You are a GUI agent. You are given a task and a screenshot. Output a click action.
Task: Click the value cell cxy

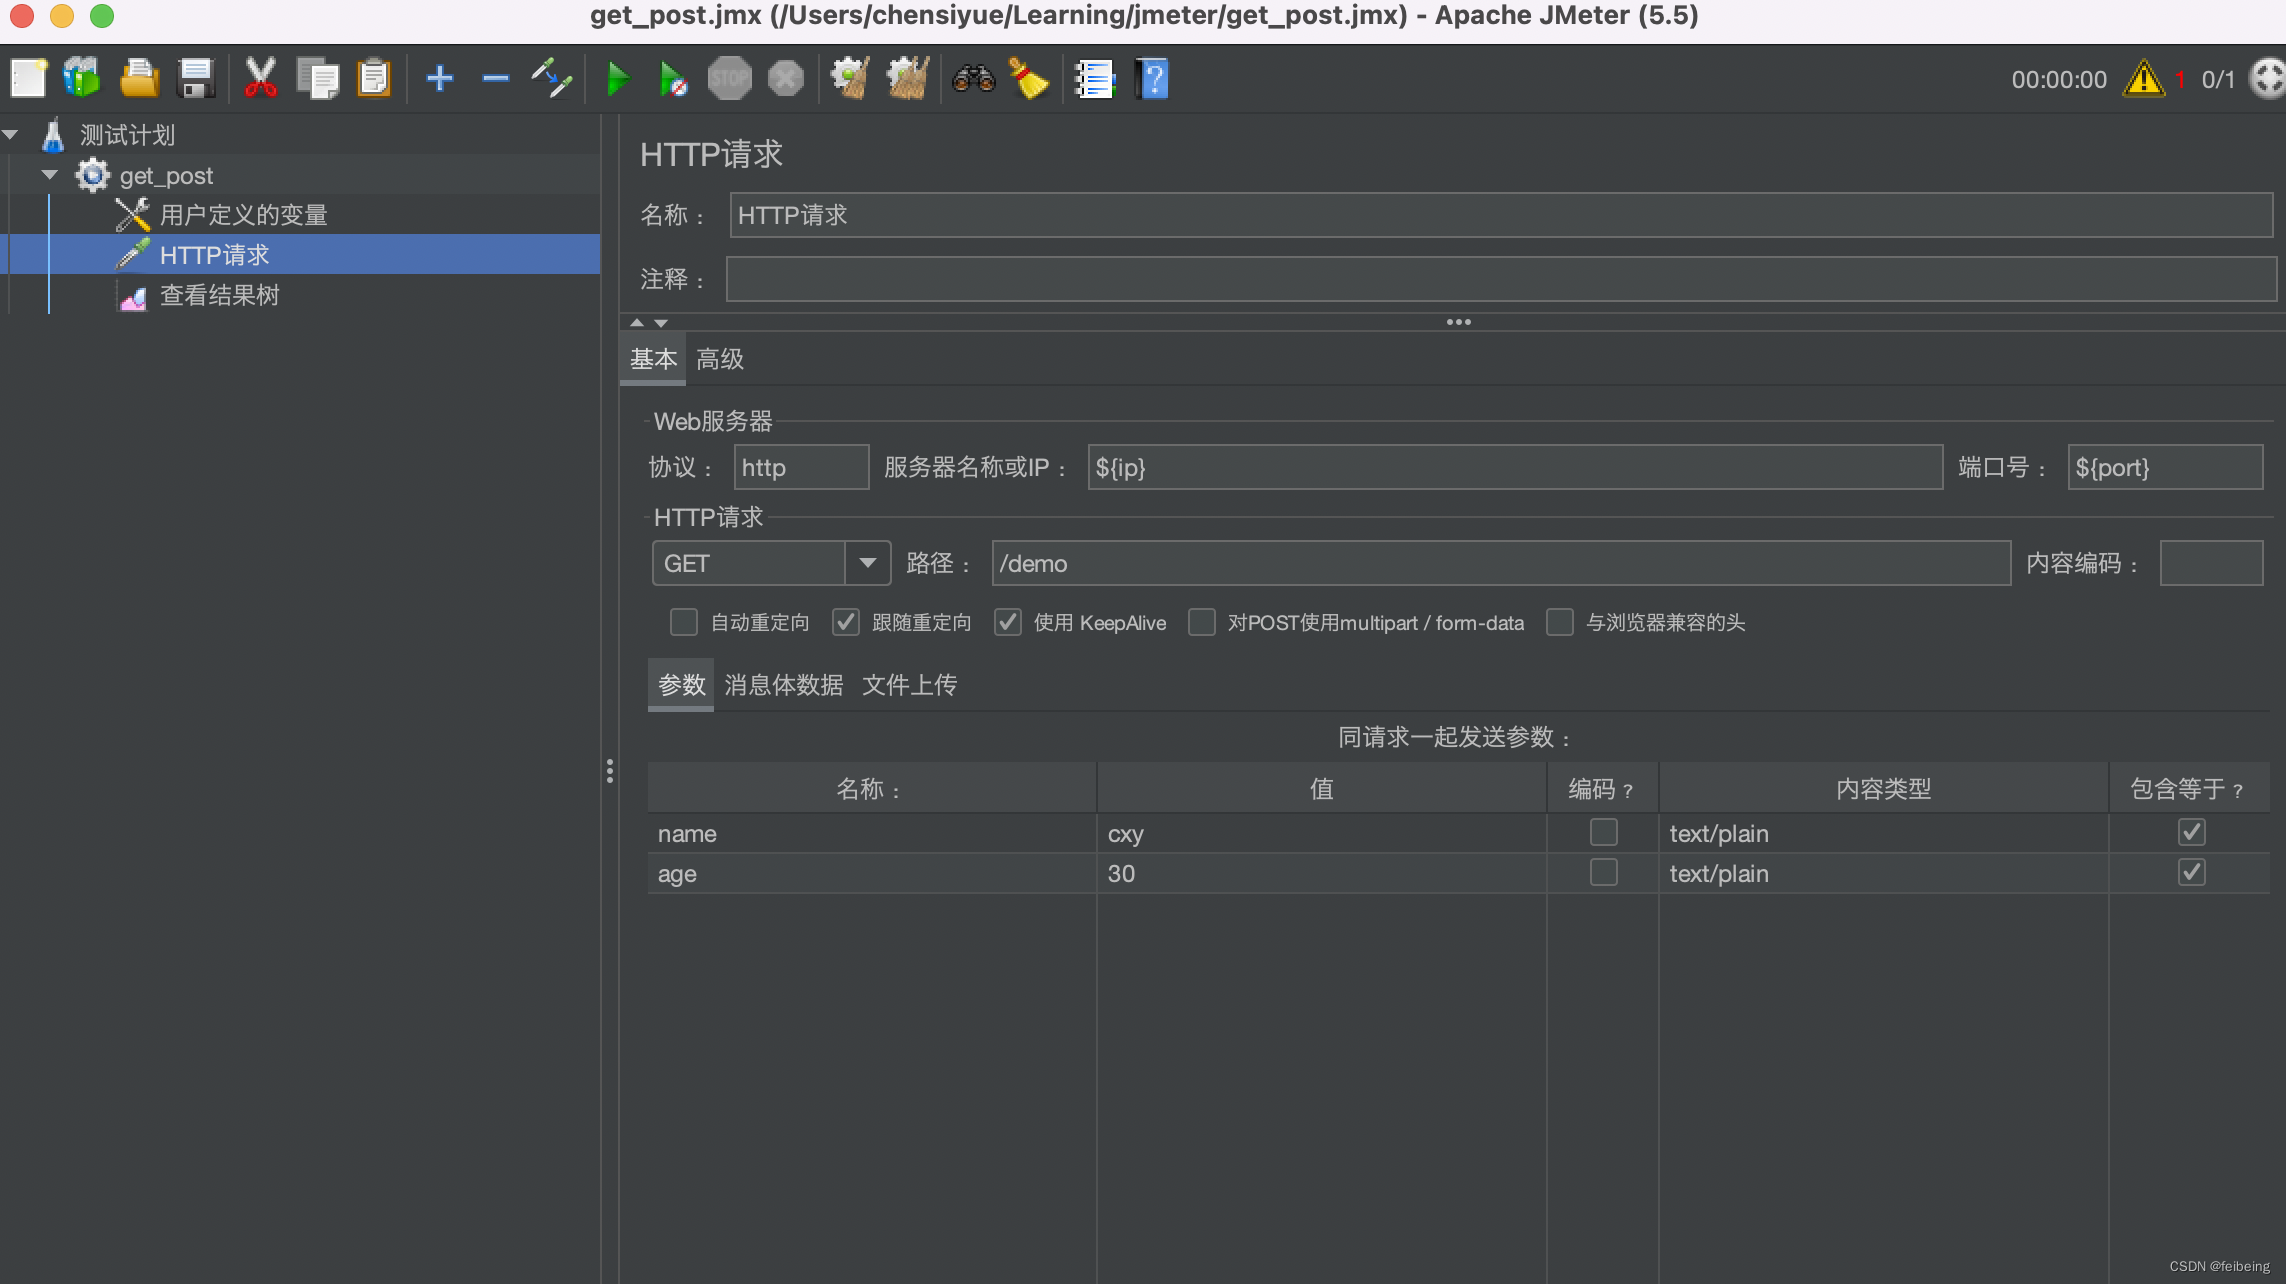[1322, 833]
